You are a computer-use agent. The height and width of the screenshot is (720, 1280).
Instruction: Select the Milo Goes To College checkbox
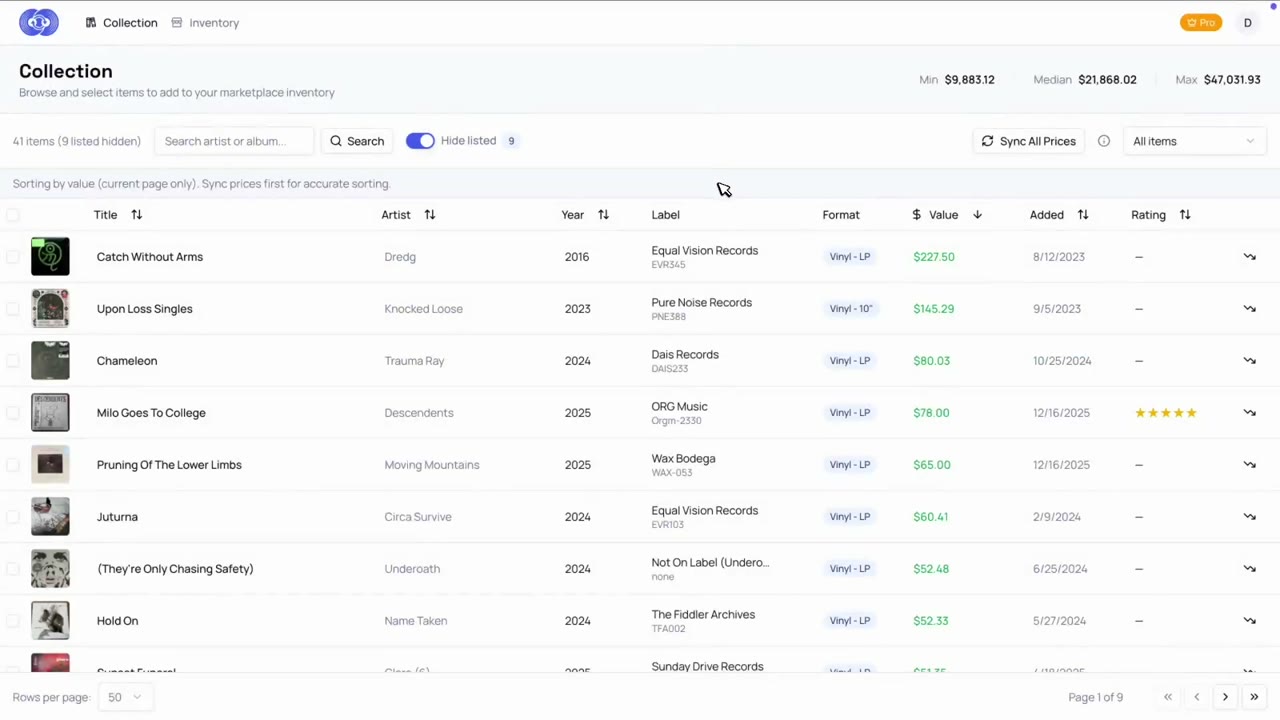point(12,413)
